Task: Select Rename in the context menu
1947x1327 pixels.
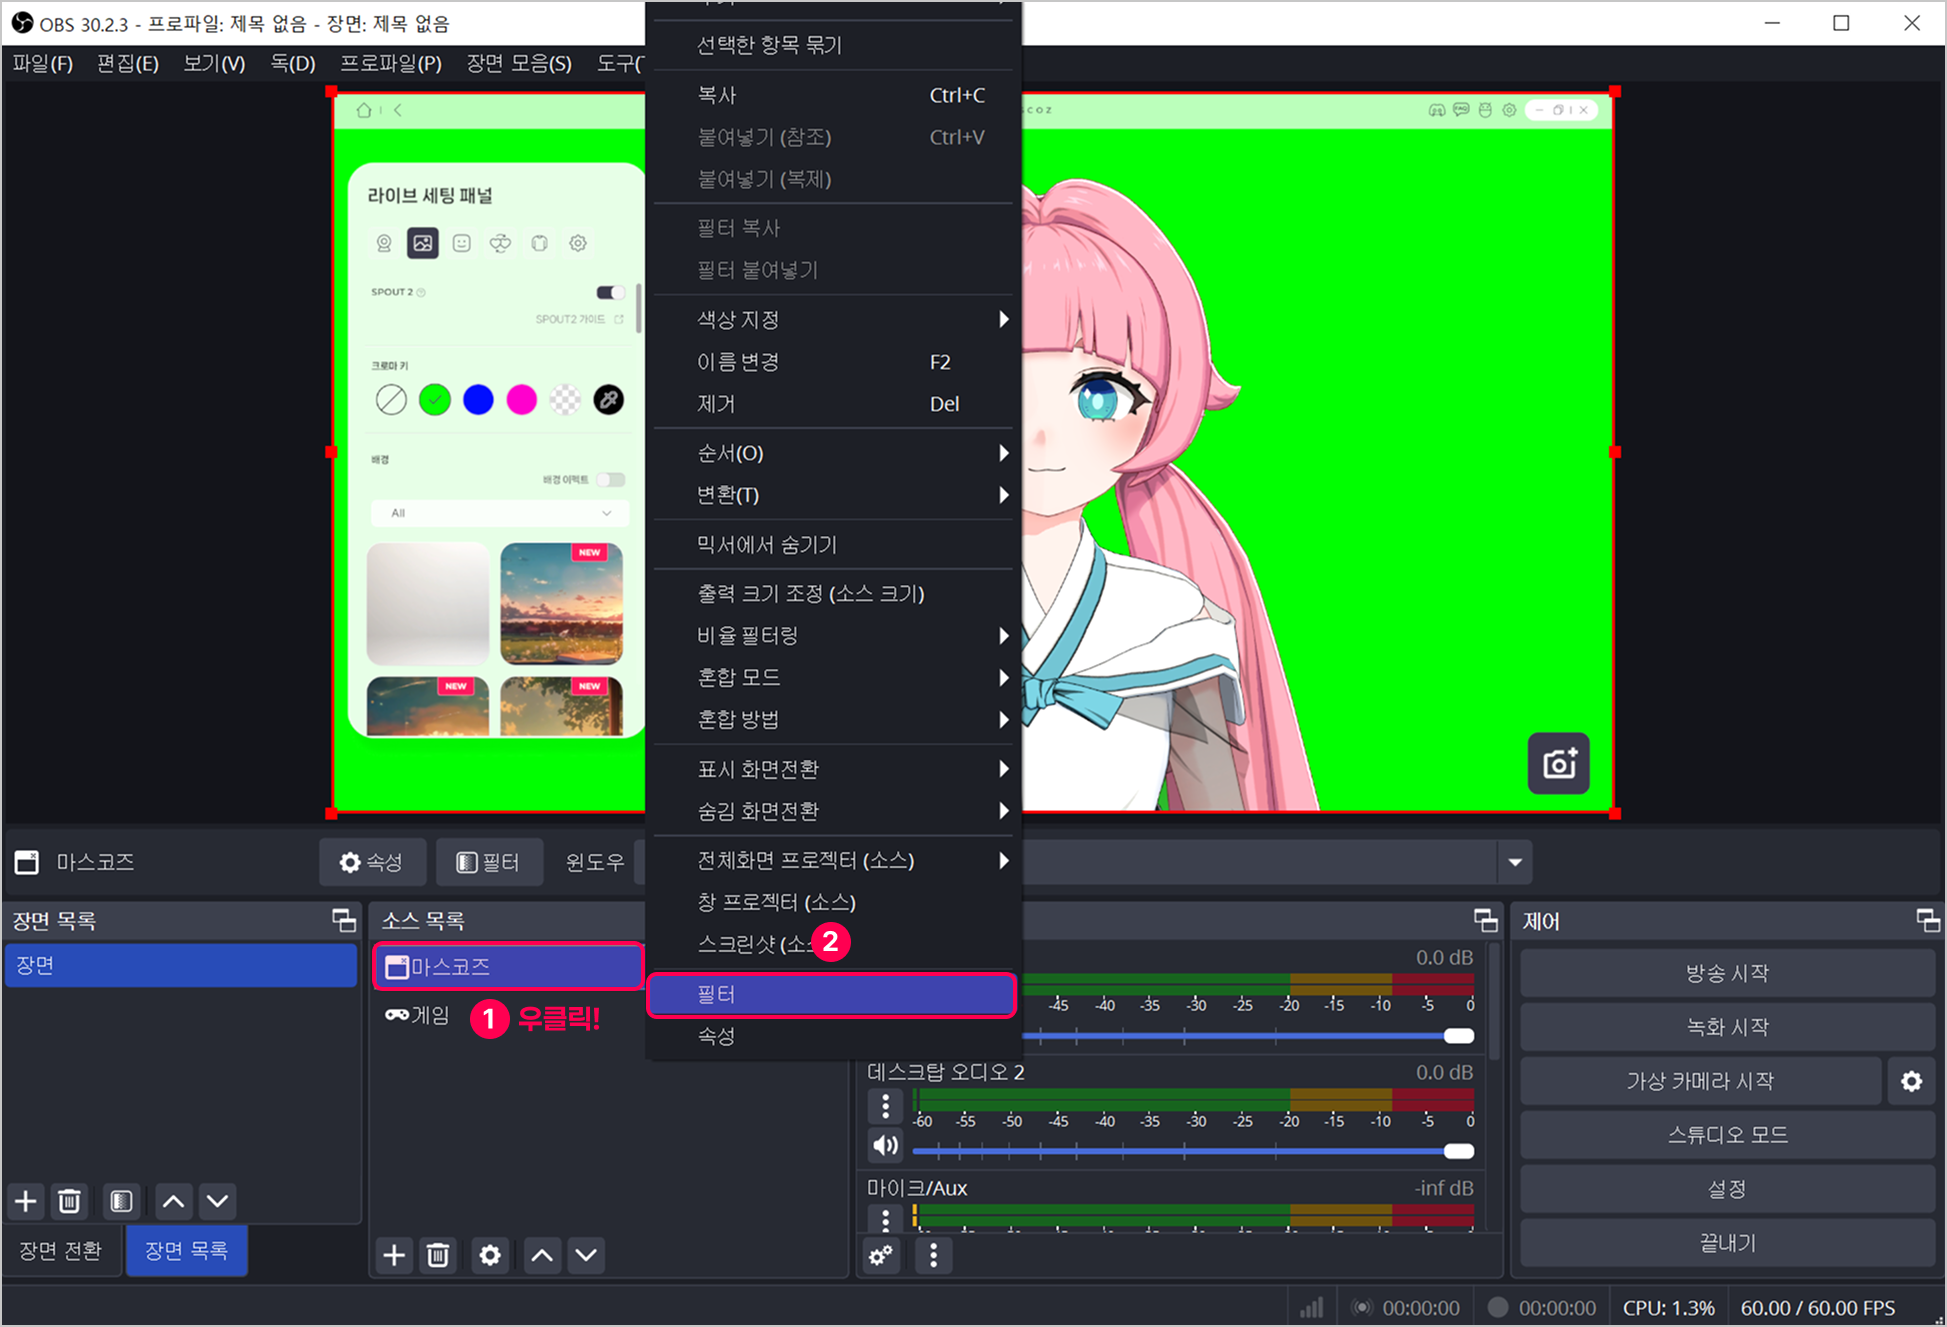Action: 834,362
